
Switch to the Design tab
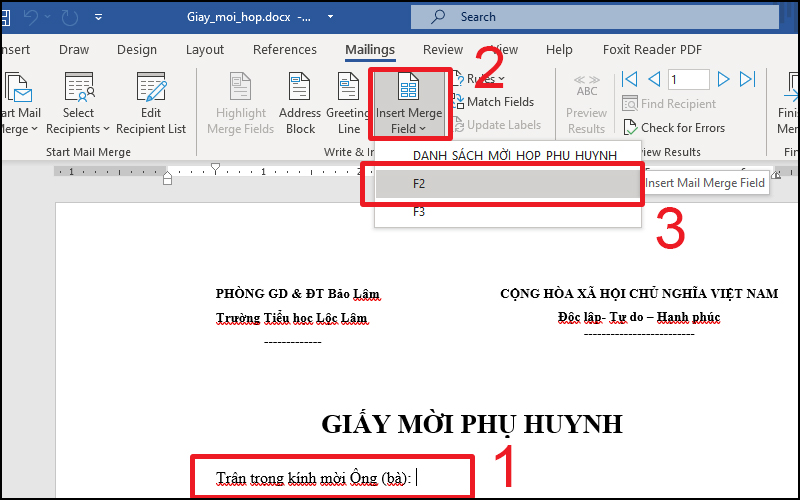pyautogui.click(x=137, y=49)
